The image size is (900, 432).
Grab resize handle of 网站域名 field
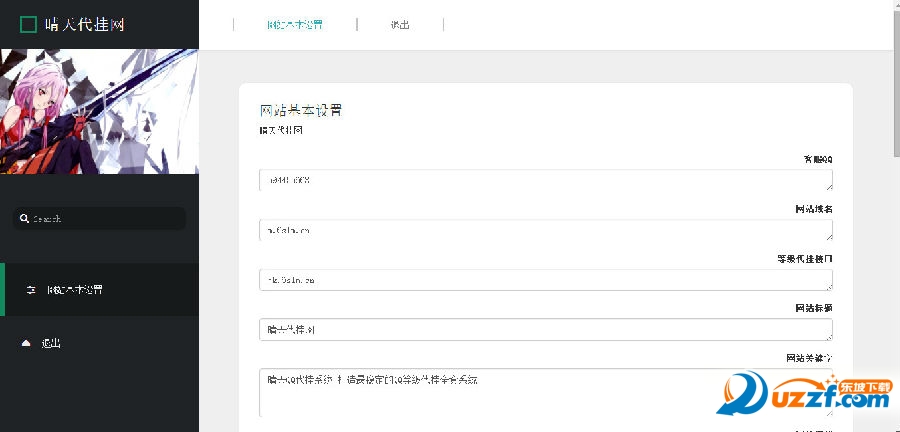829,237
